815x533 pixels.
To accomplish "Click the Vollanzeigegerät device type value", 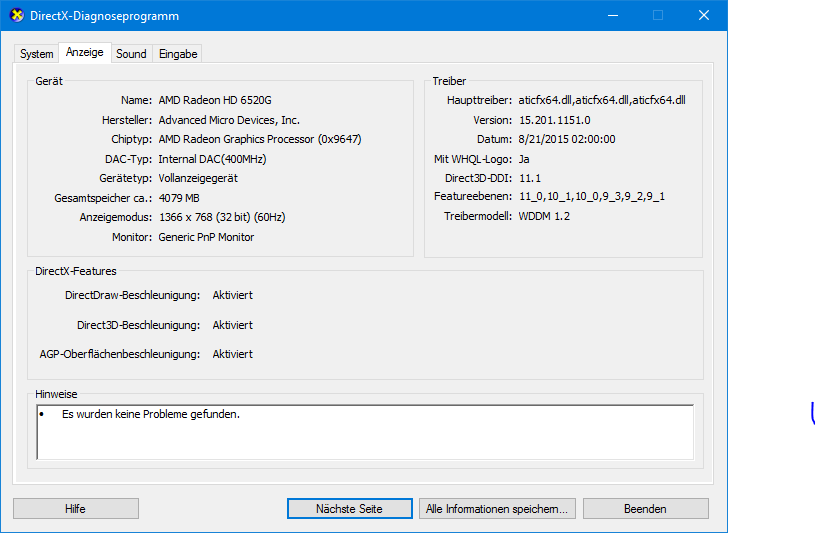I will click(198, 178).
